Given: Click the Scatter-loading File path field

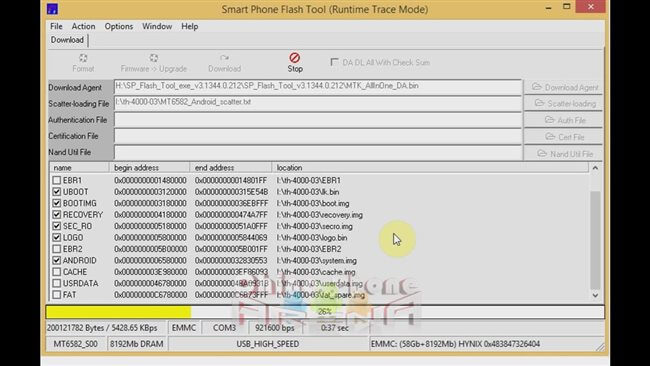Looking at the screenshot, I should (x=318, y=103).
